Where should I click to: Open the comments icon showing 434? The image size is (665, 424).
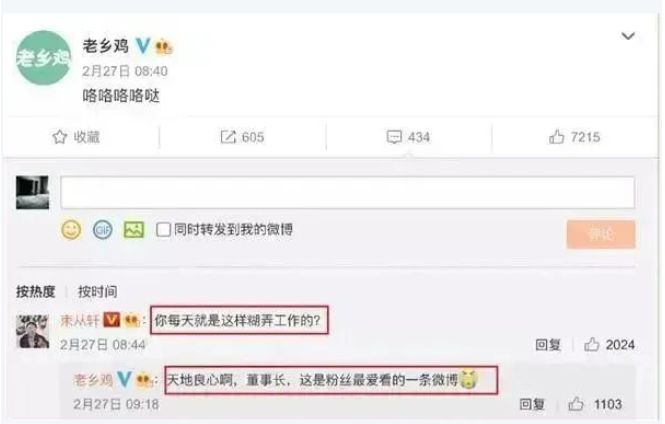point(394,137)
